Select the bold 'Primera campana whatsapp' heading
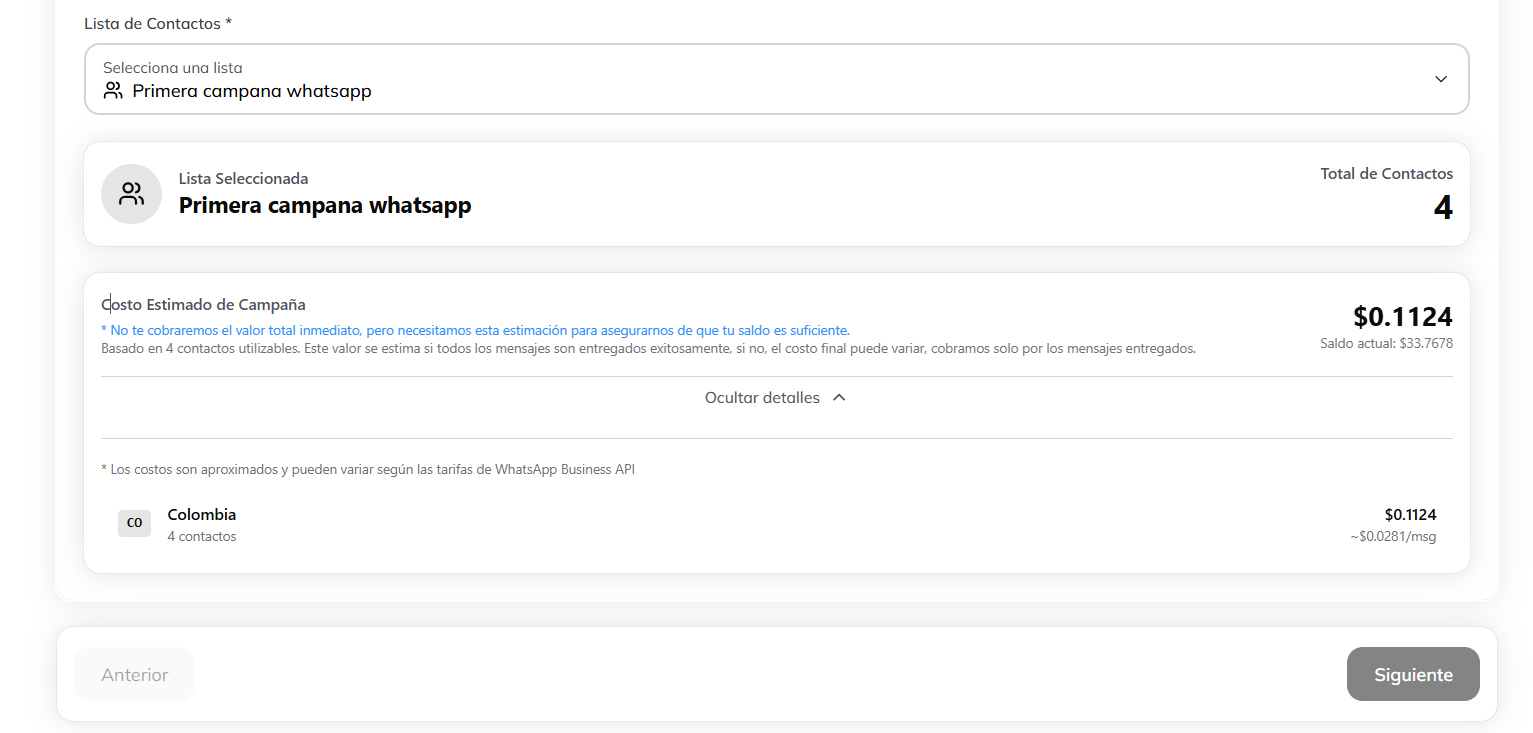The width and height of the screenshot is (1533, 733). coord(325,206)
